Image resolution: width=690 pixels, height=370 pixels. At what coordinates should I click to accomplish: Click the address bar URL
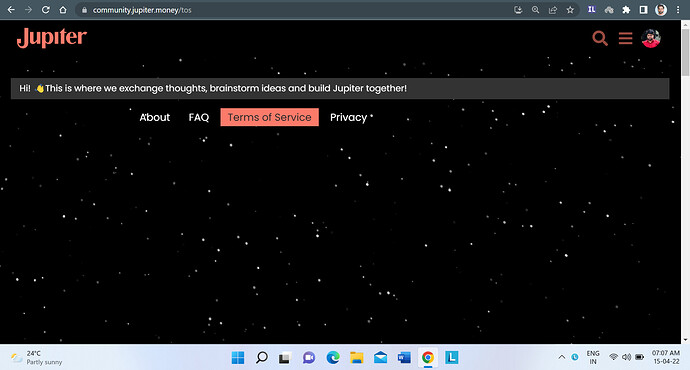pyautogui.click(x=142, y=10)
